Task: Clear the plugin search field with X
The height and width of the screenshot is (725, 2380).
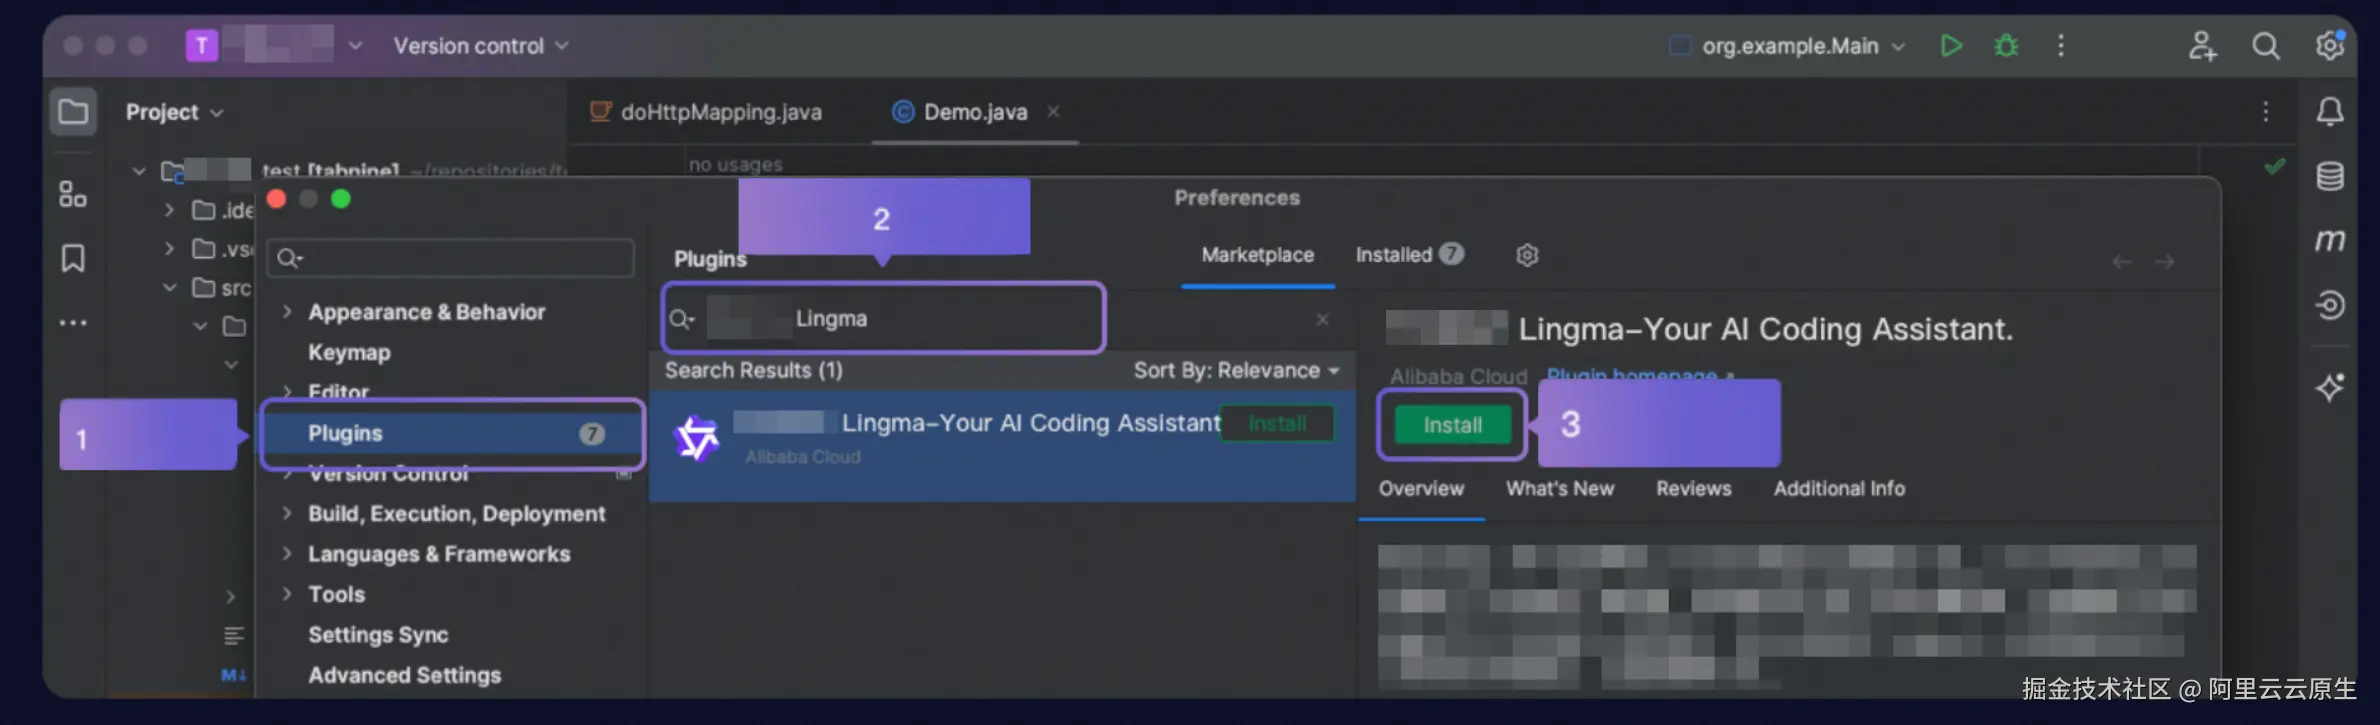Action: tap(1322, 319)
